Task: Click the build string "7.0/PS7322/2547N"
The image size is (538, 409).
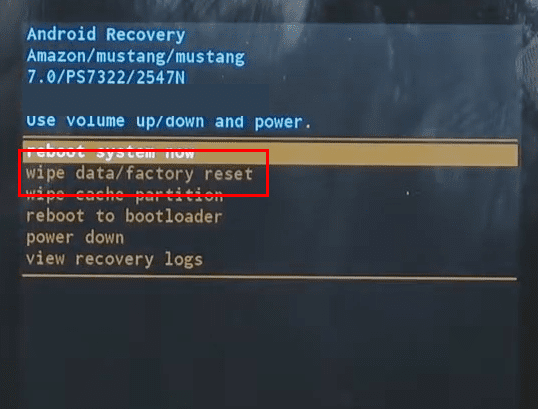Action: 106,77
